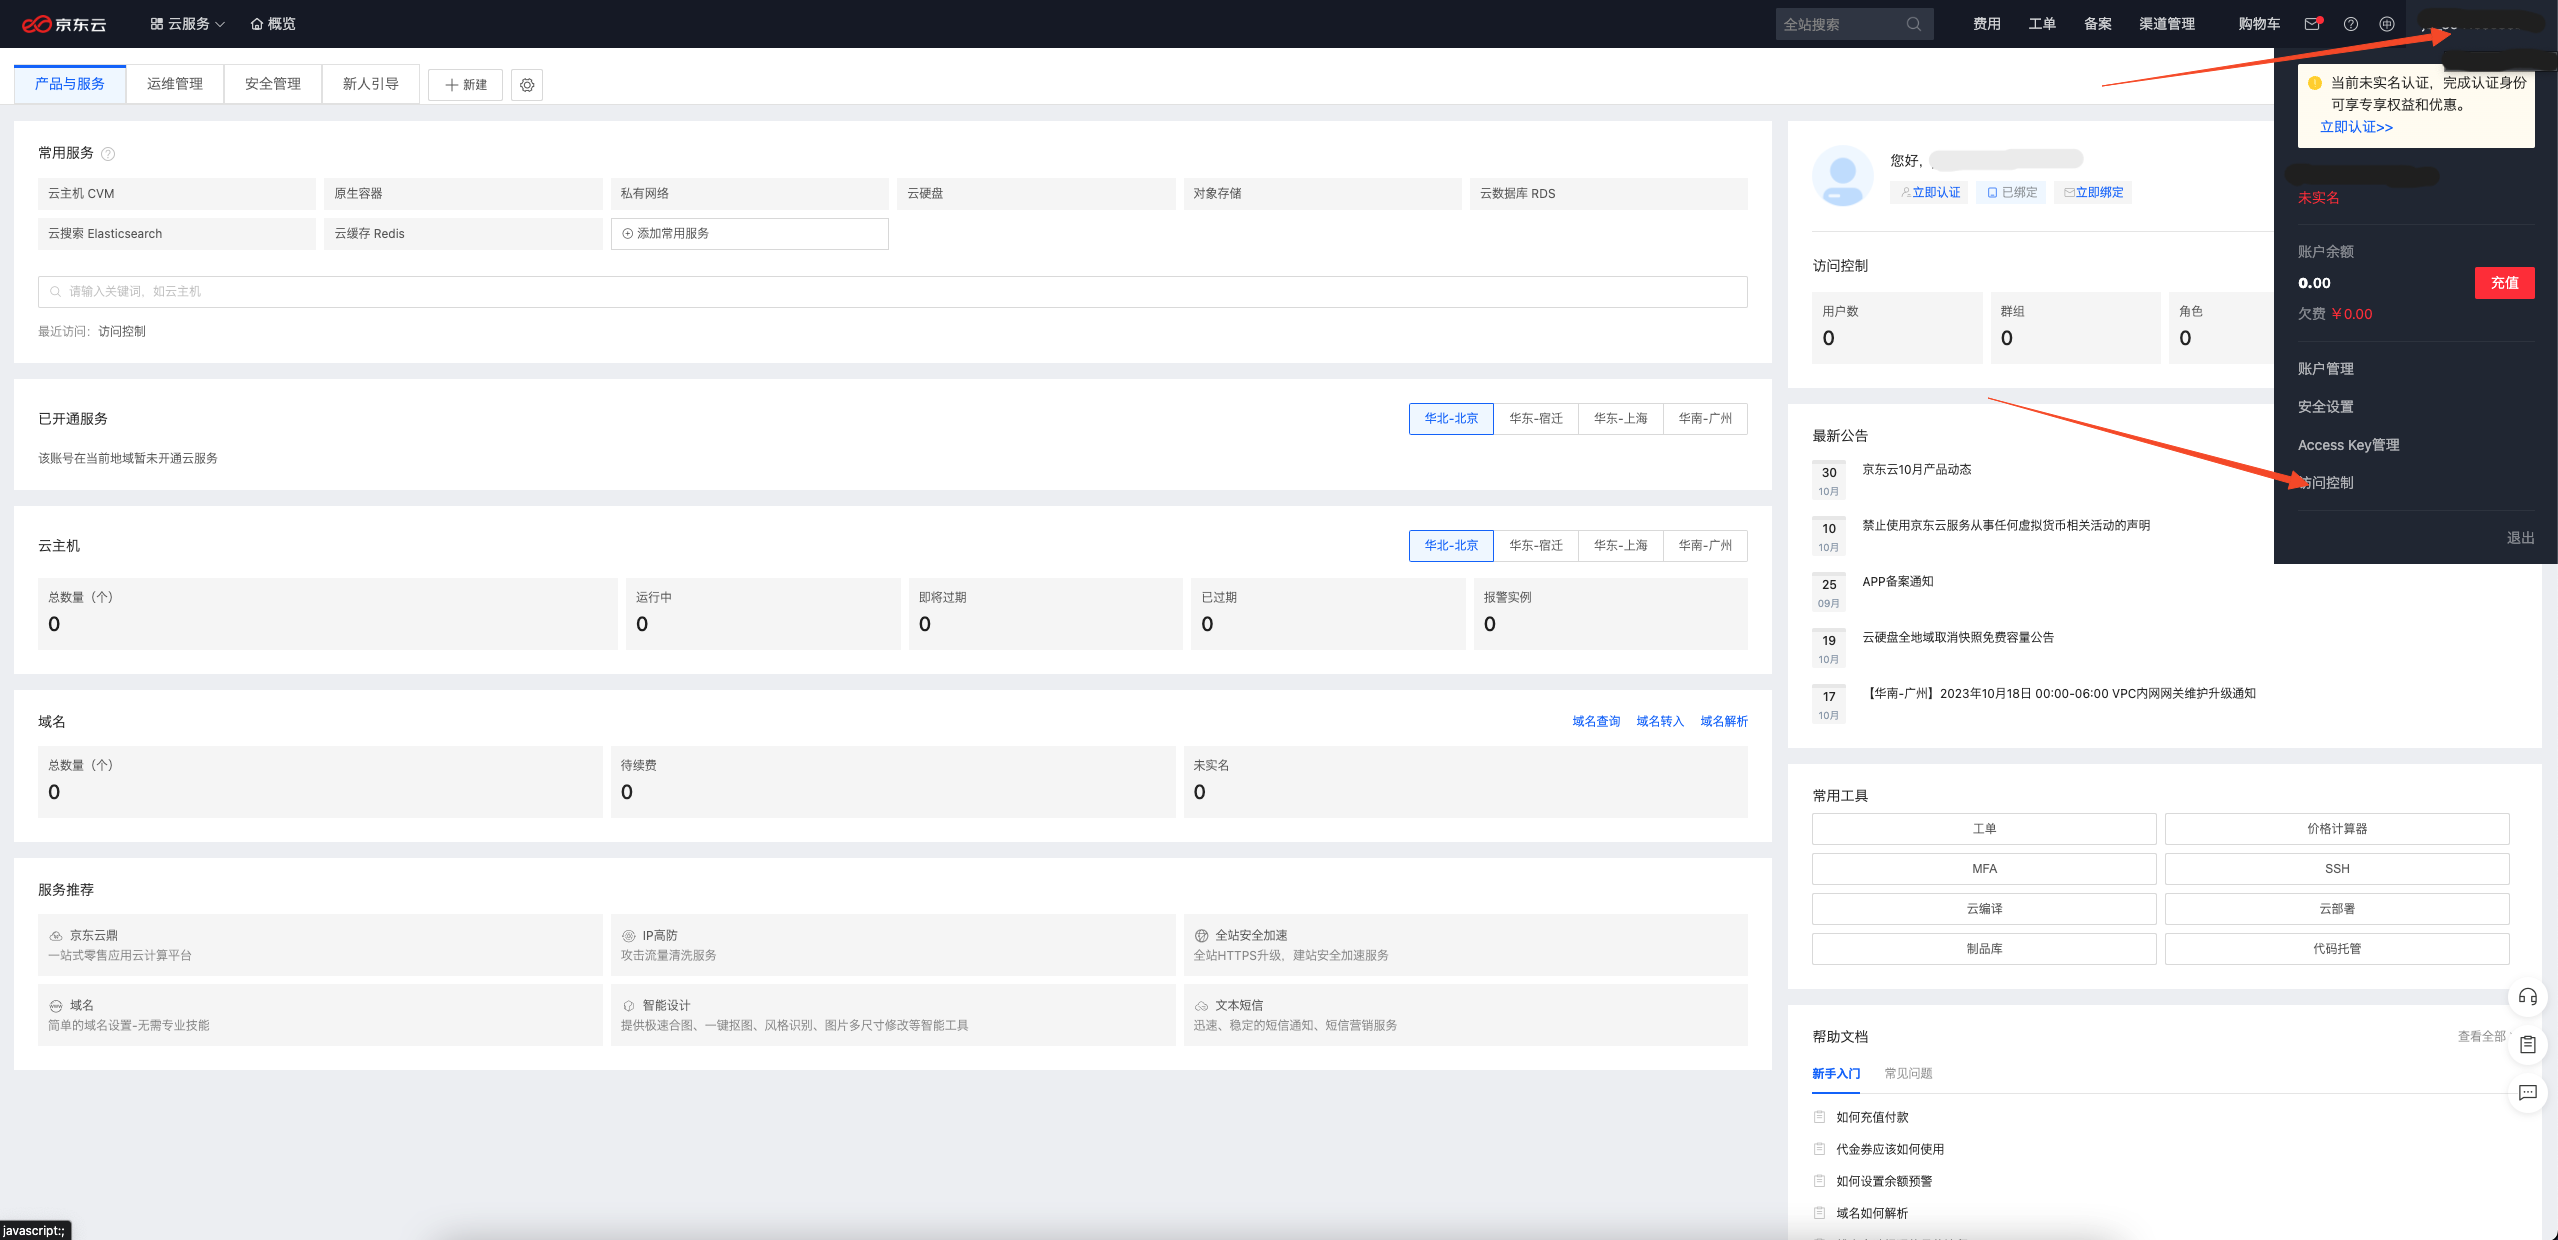Open 文本短信 recommended service
The image size is (2558, 1240).
(1466, 1015)
